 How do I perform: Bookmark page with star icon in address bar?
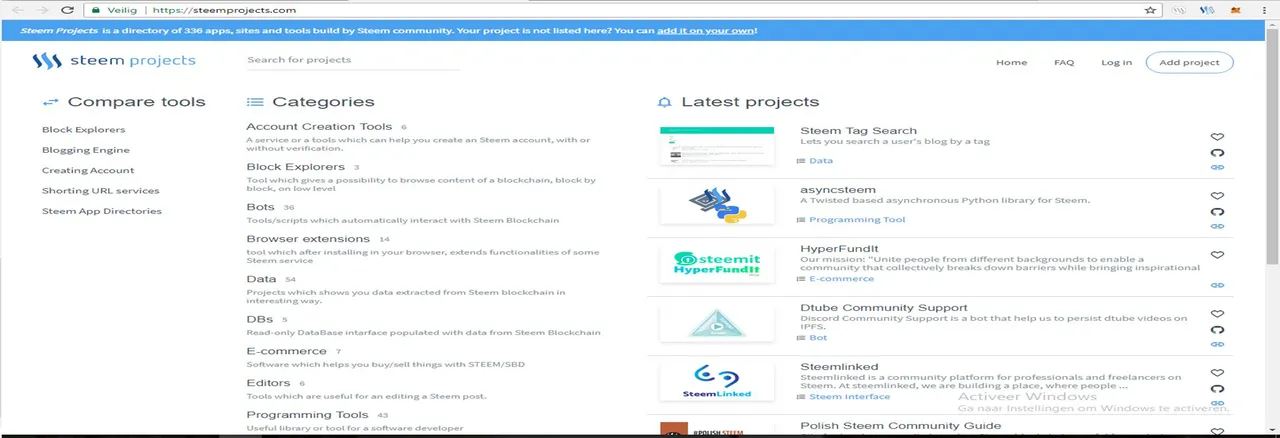click(x=1151, y=10)
